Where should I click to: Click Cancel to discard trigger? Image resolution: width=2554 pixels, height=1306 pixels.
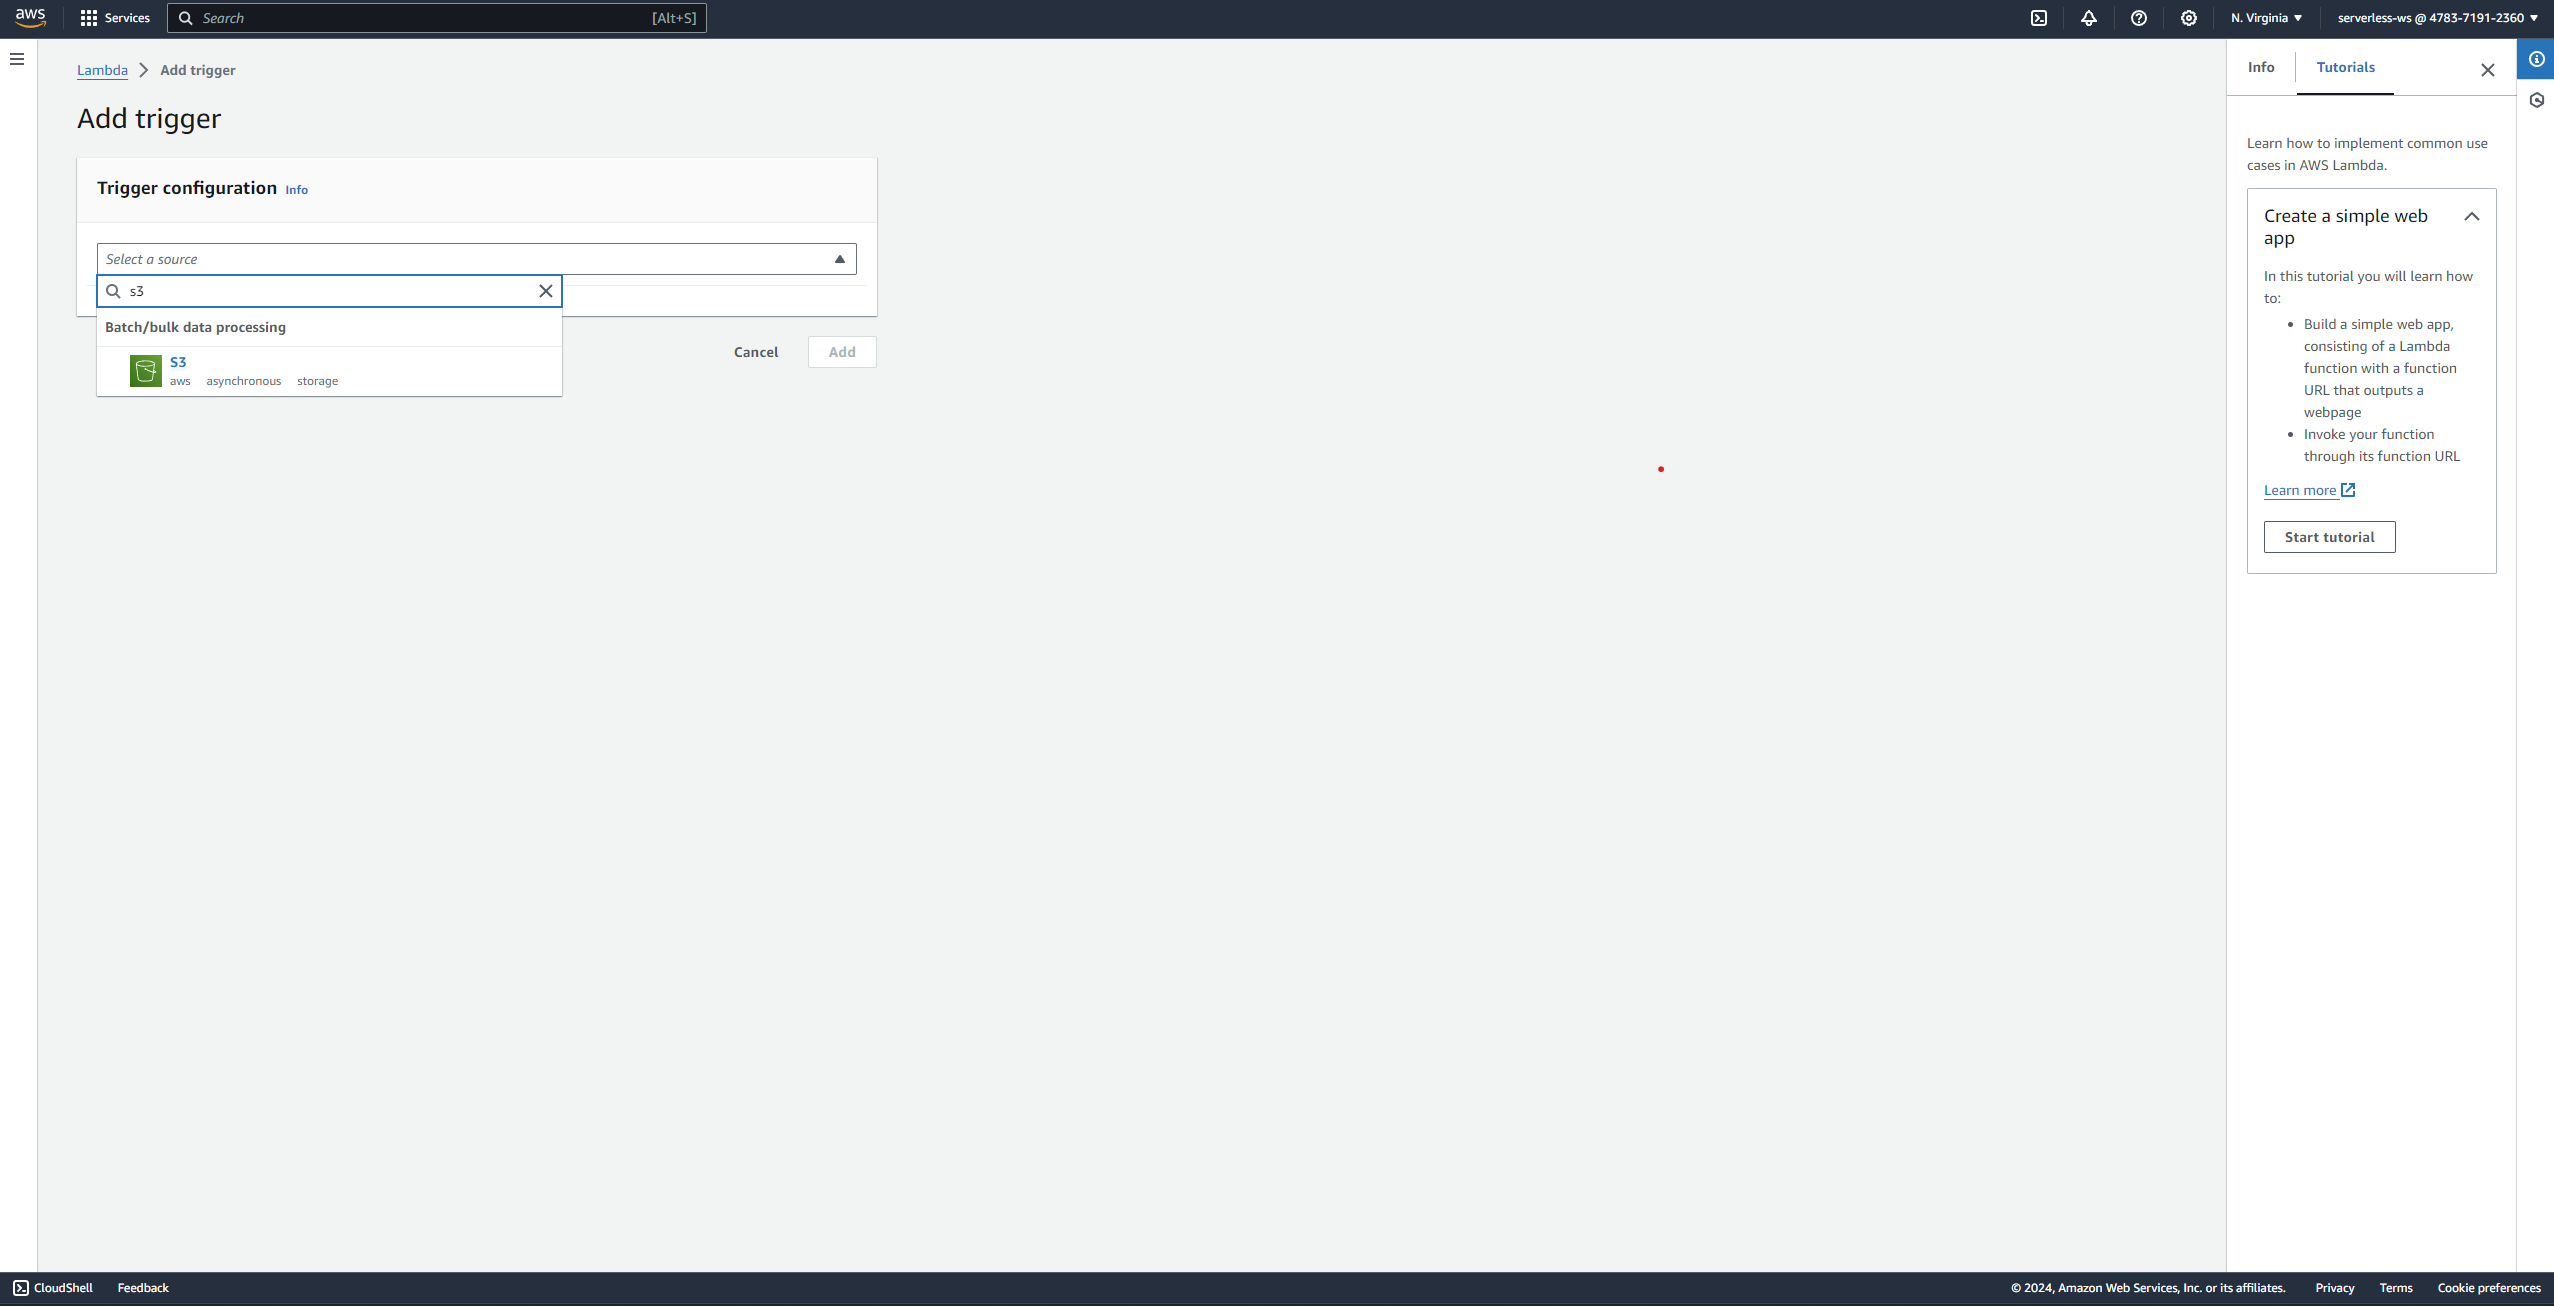click(x=756, y=351)
